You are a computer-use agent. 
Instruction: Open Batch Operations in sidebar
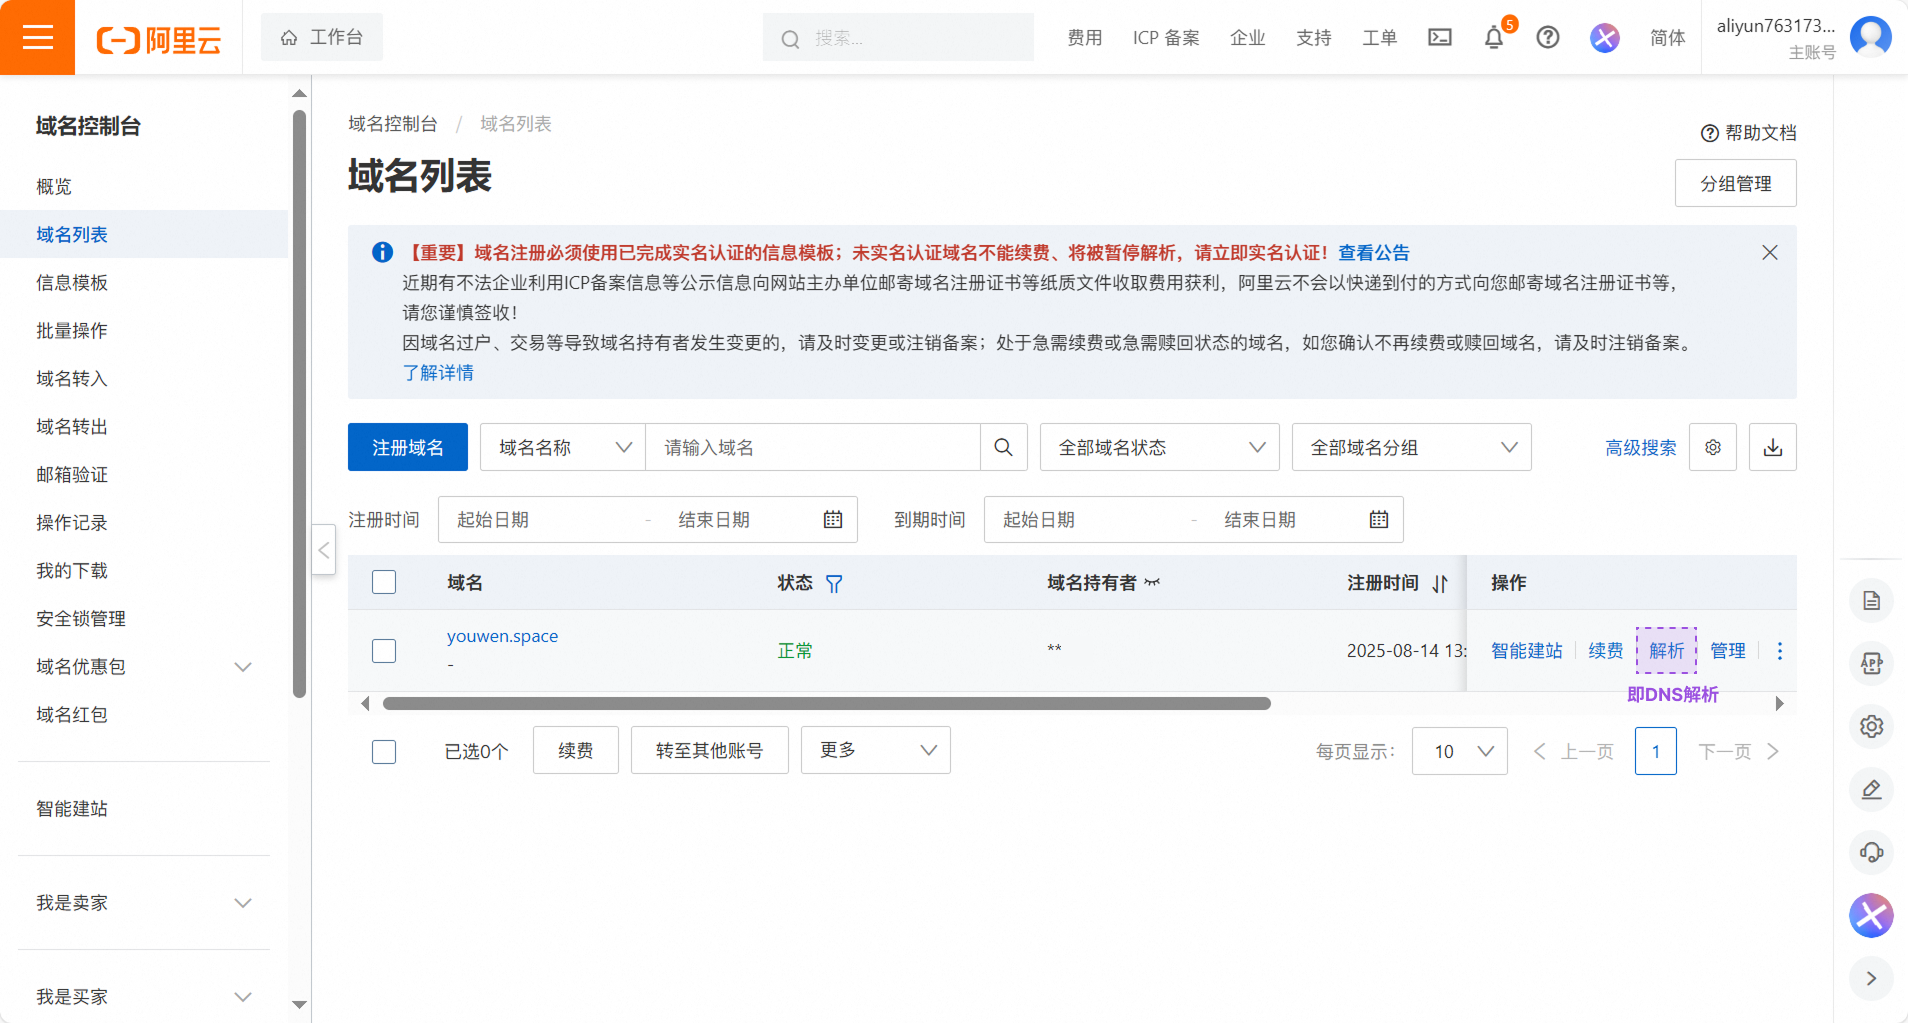(72, 331)
